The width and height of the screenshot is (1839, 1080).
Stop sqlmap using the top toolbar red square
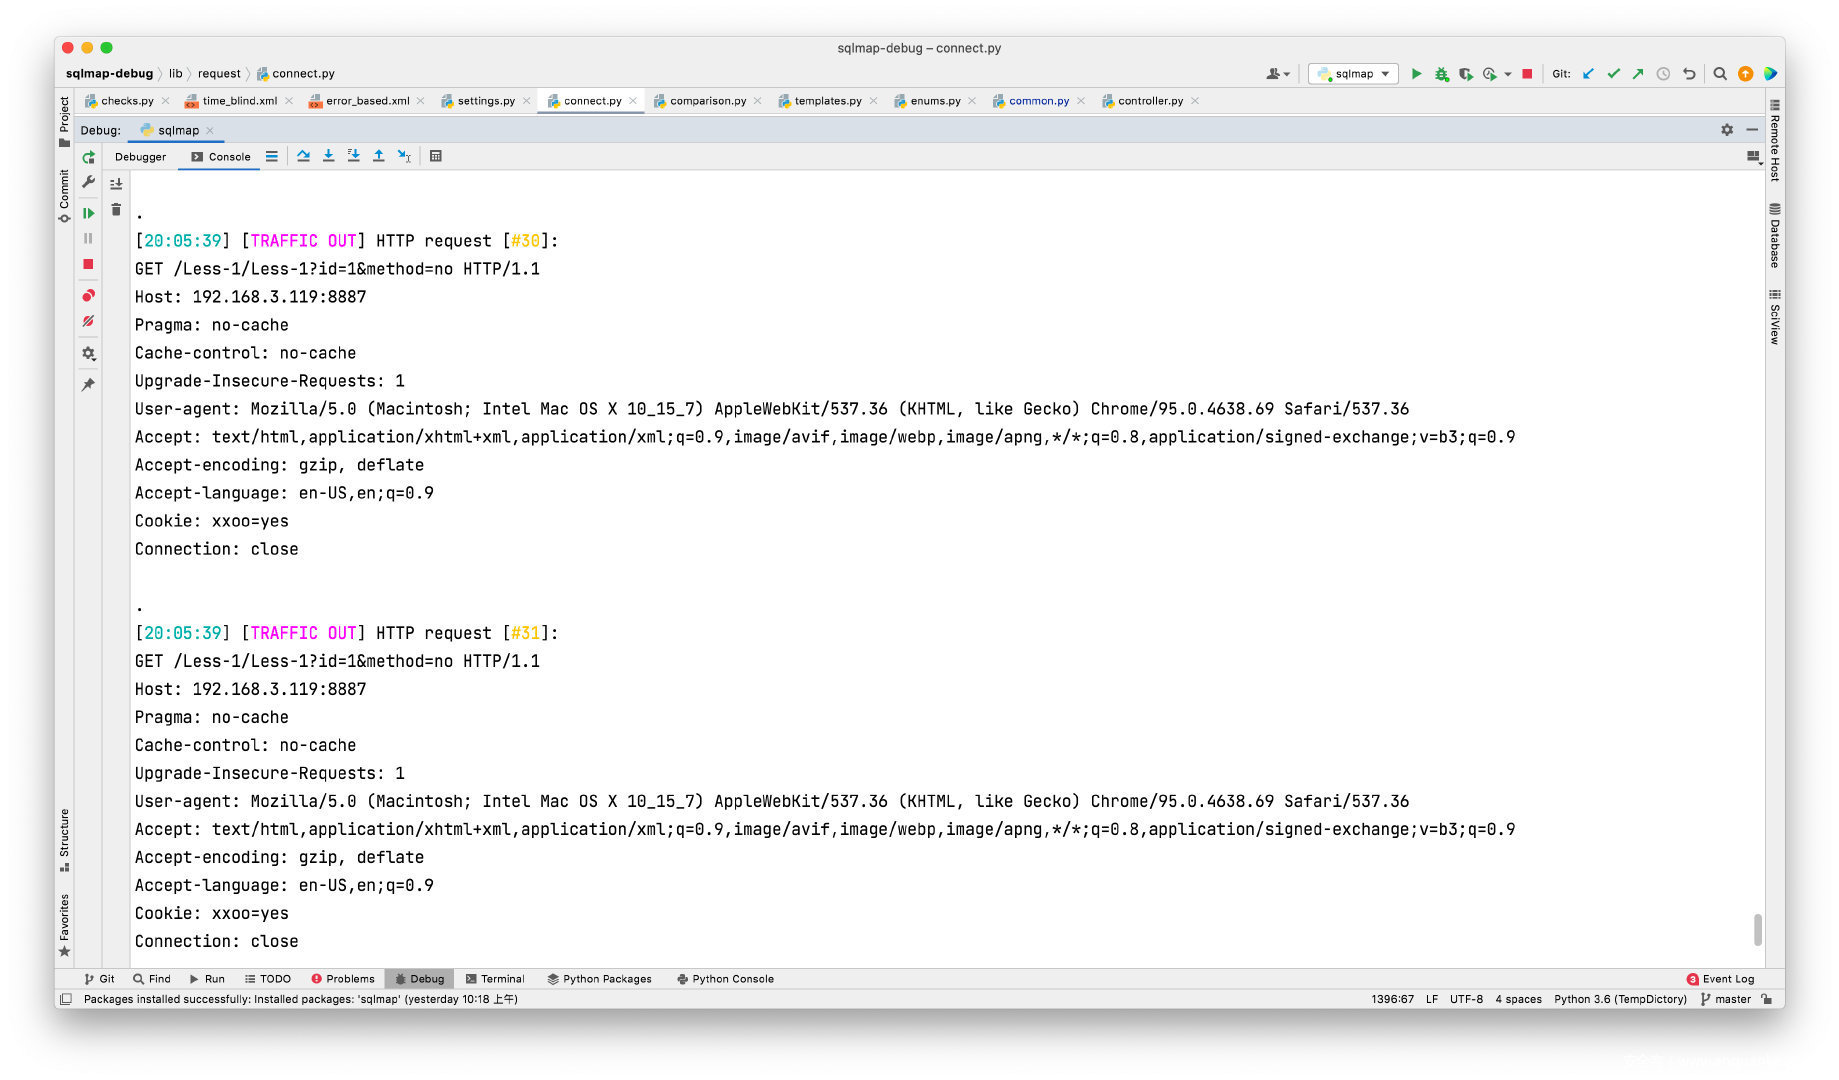click(x=1527, y=74)
